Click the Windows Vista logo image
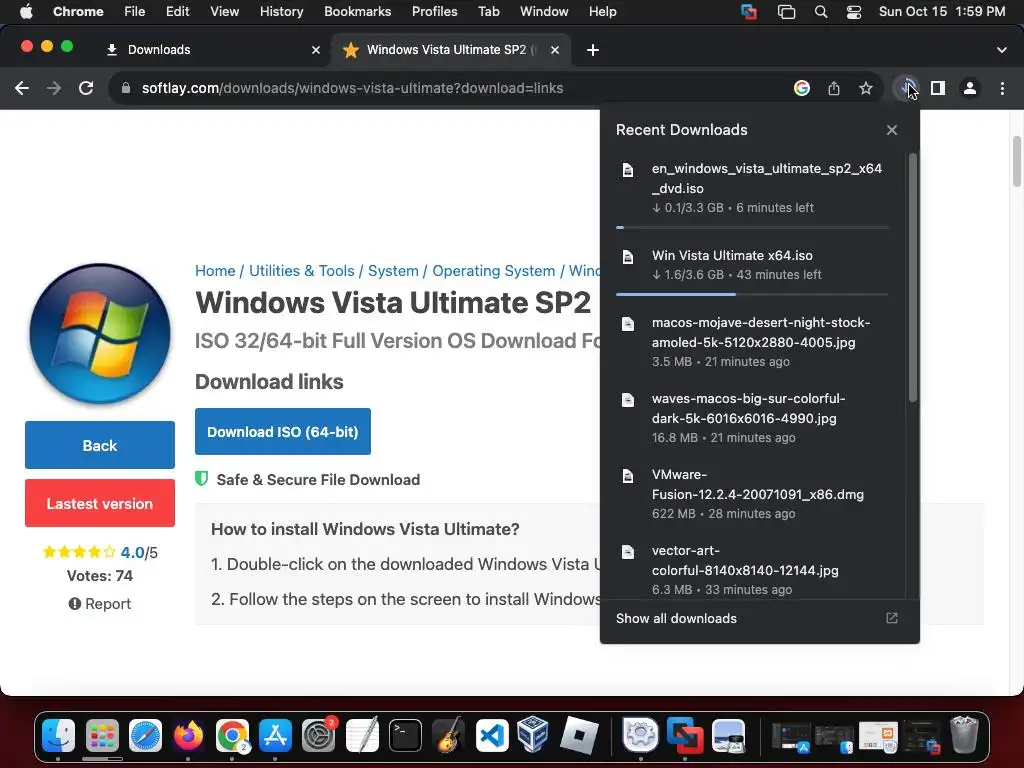 (x=100, y=334)
